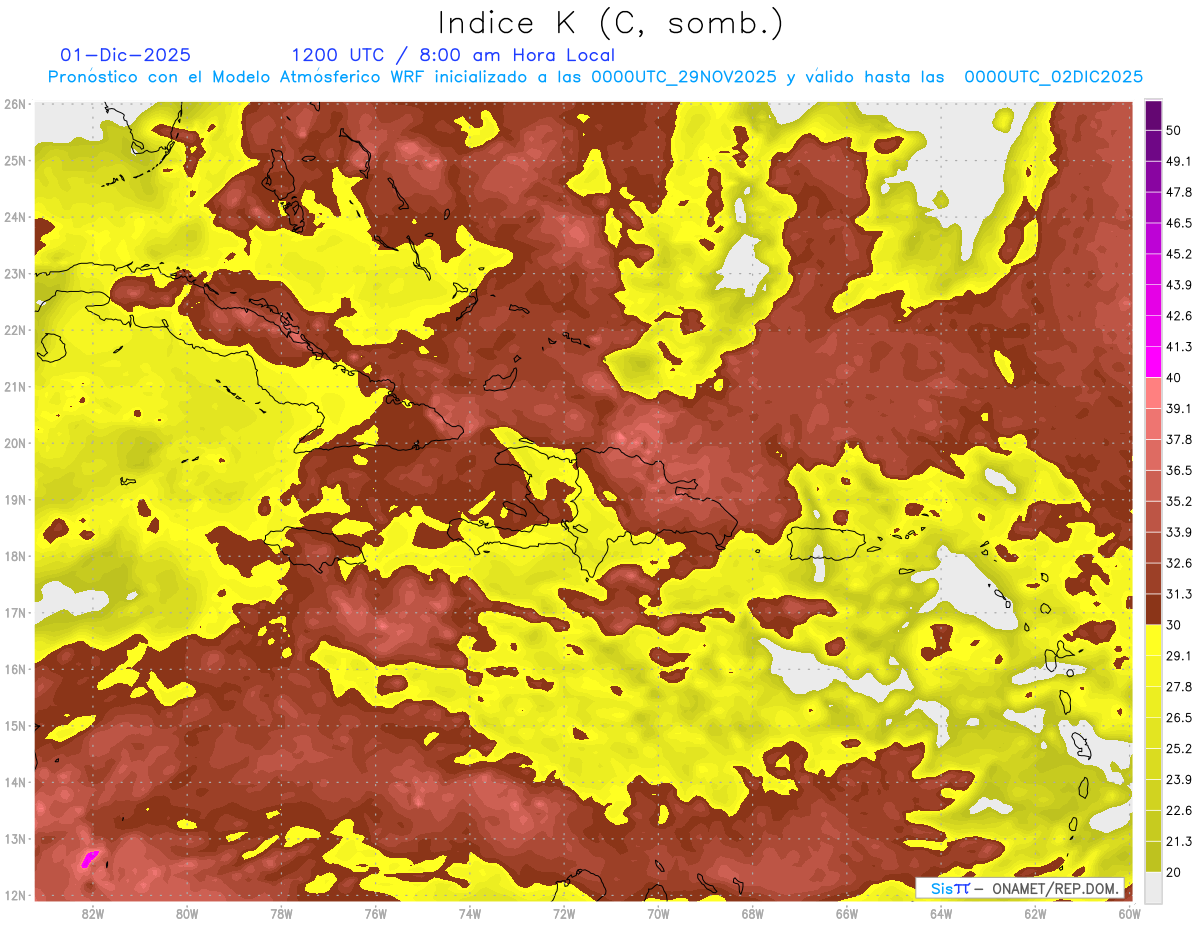Click the 78W longitude label

click(x=281, y=913)
